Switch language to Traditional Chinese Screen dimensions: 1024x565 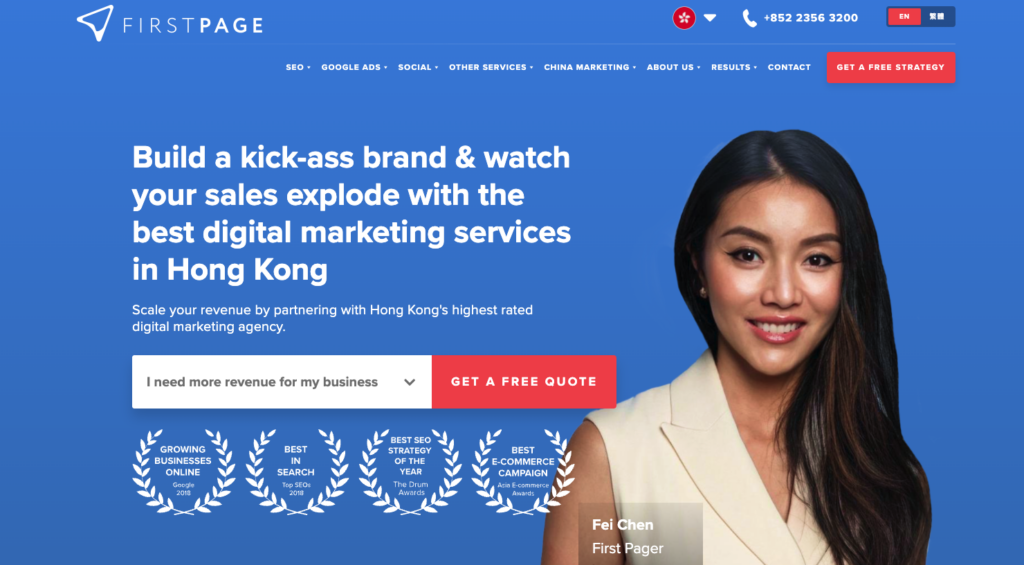coord(937,17)
